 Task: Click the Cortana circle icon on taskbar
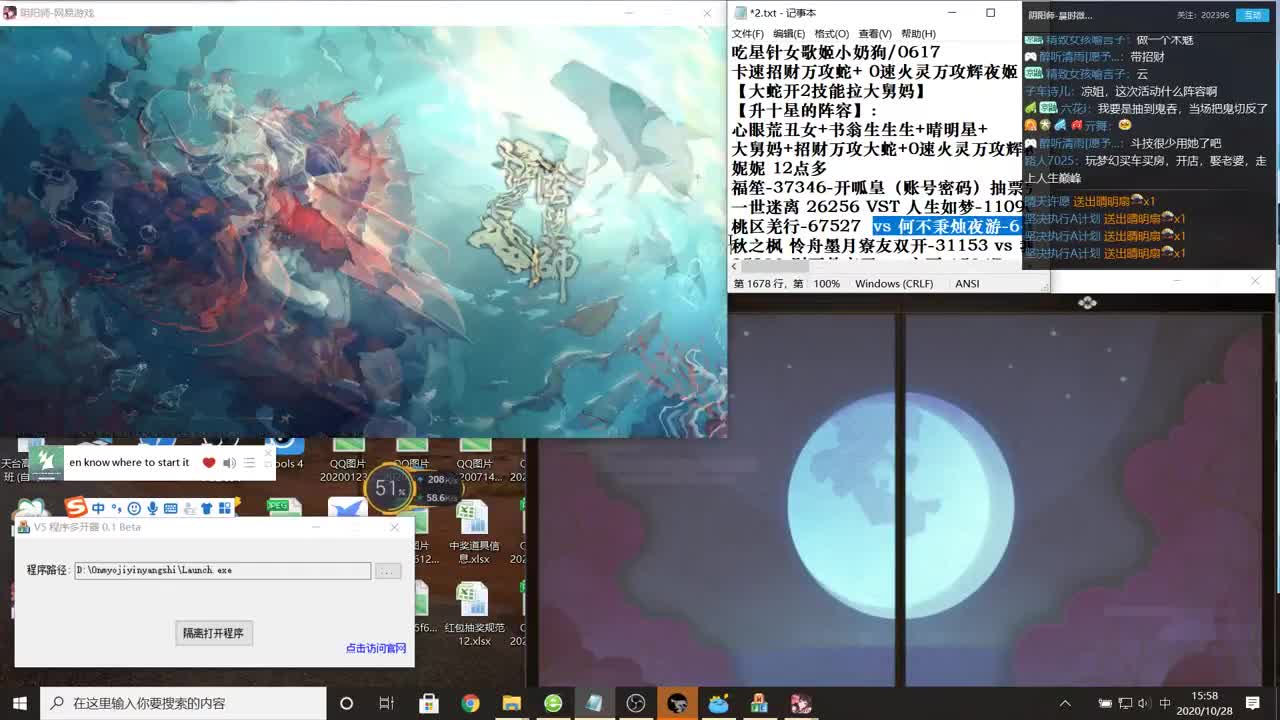click(x=346, y=703)
